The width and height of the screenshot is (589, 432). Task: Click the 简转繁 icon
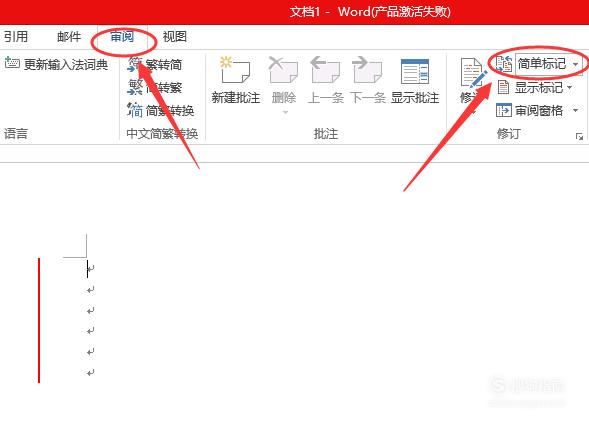click(x=135, y=87)
